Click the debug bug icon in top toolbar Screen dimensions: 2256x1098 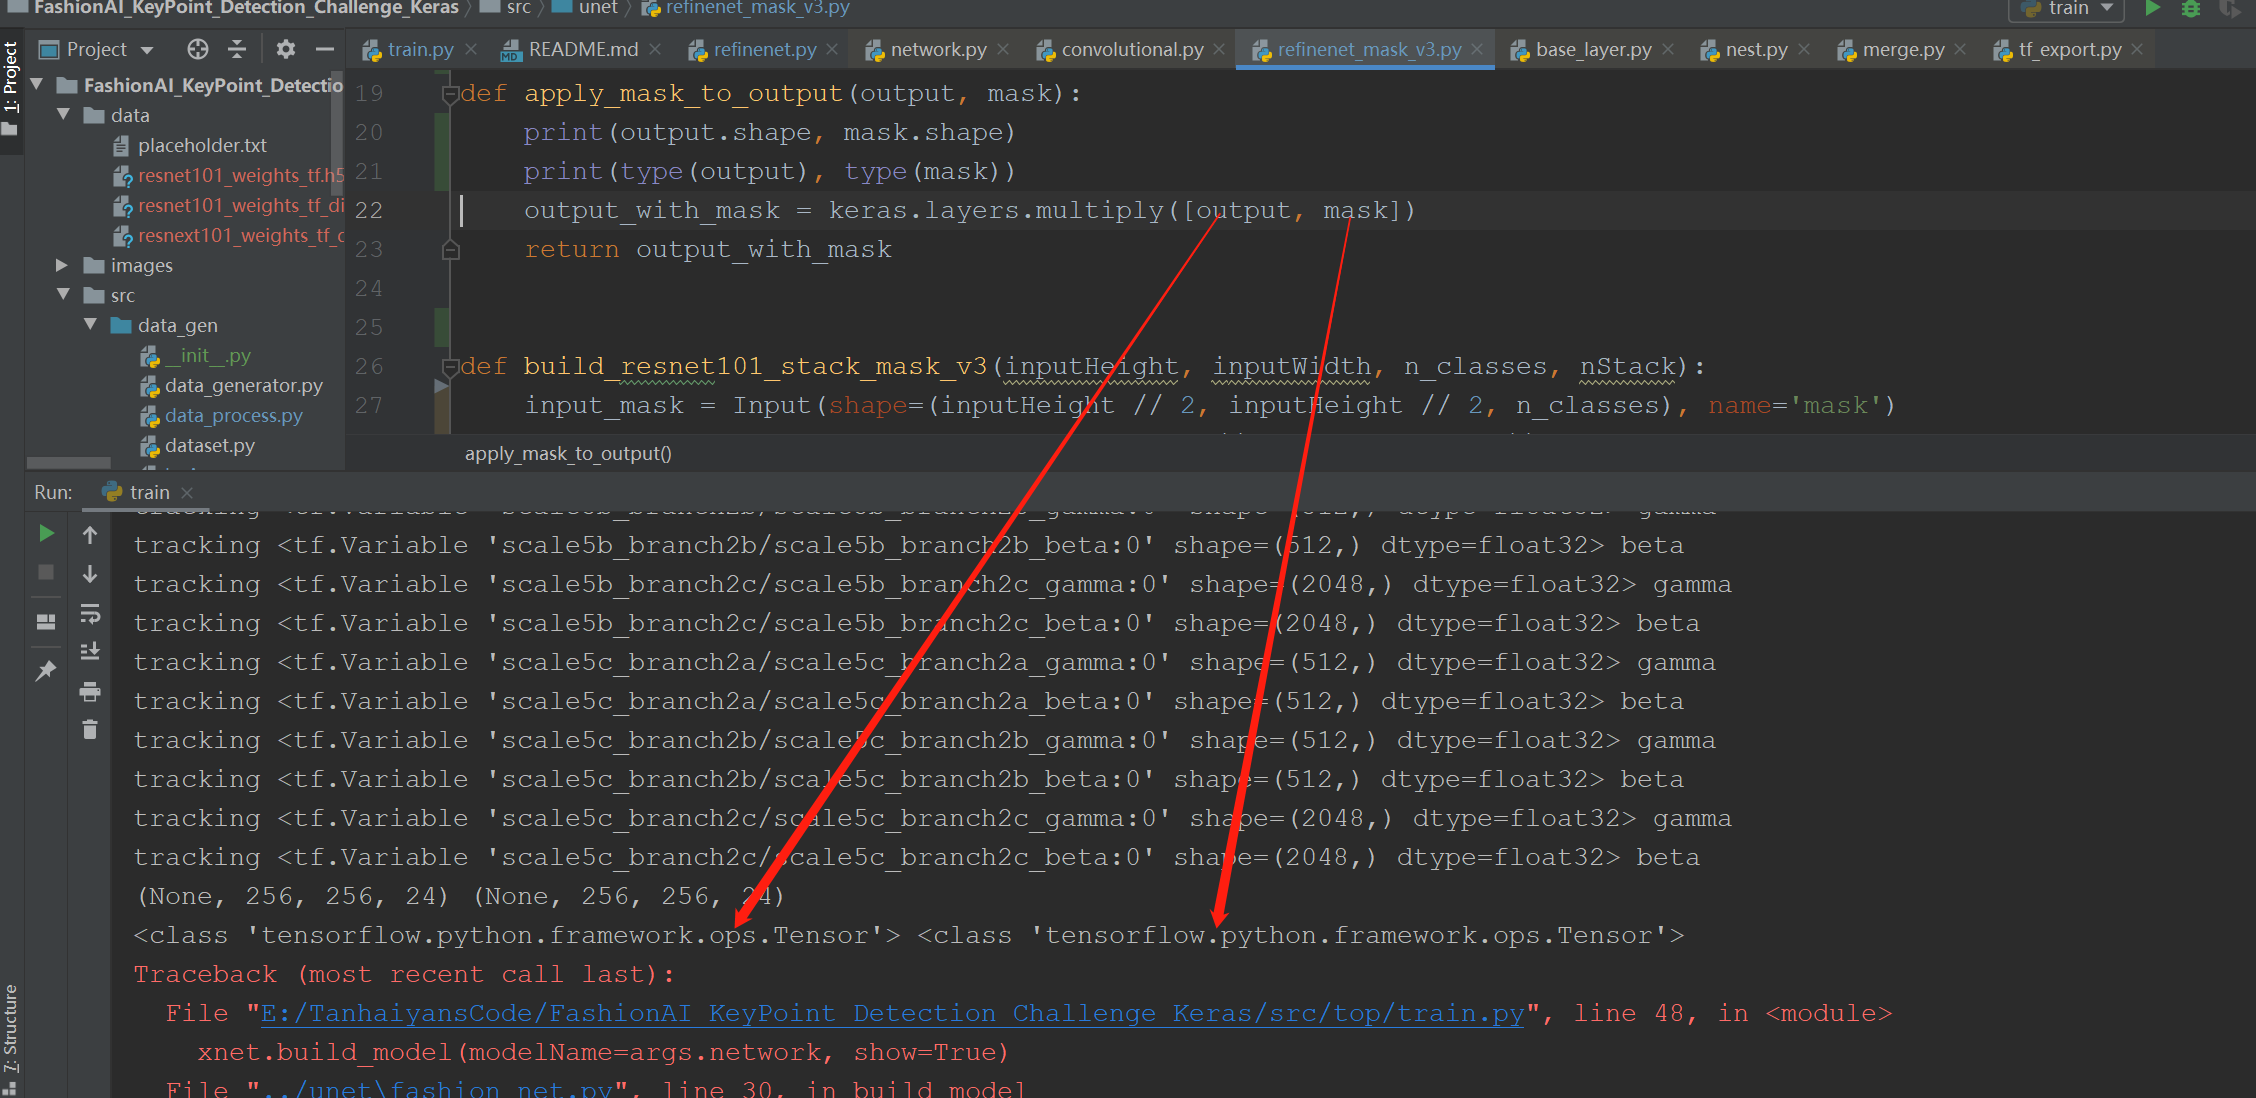tap(2191, 9)
